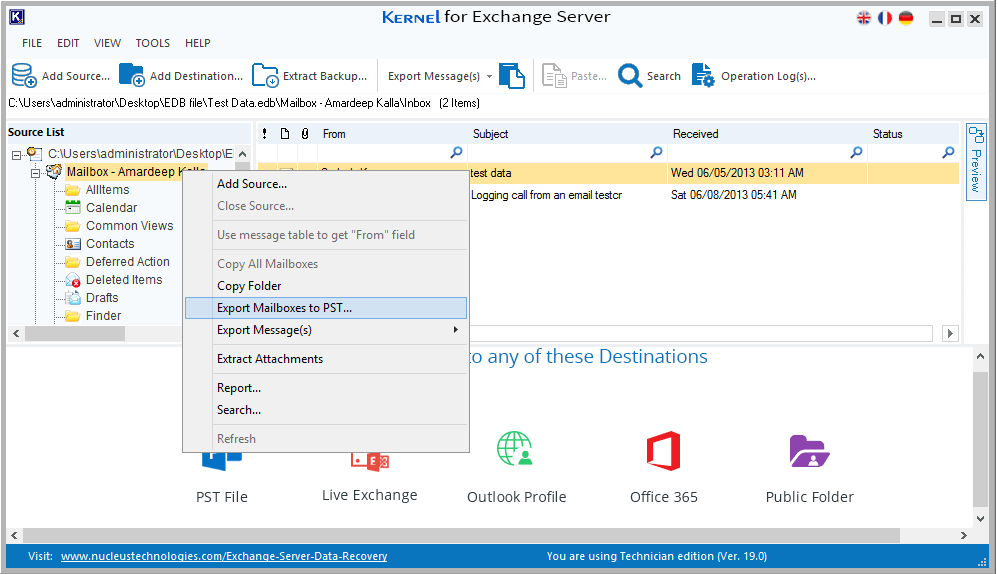Choose Export Mailboxes to PST

tap(326, 308)
